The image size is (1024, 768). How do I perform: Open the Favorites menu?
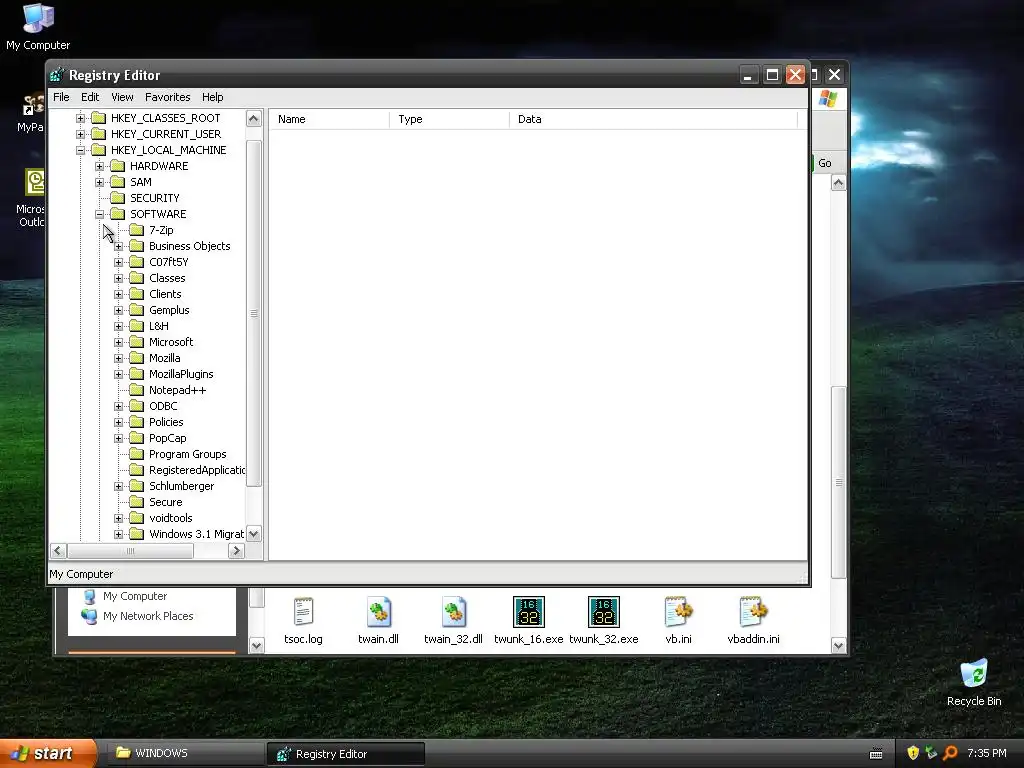pos(168,97)
